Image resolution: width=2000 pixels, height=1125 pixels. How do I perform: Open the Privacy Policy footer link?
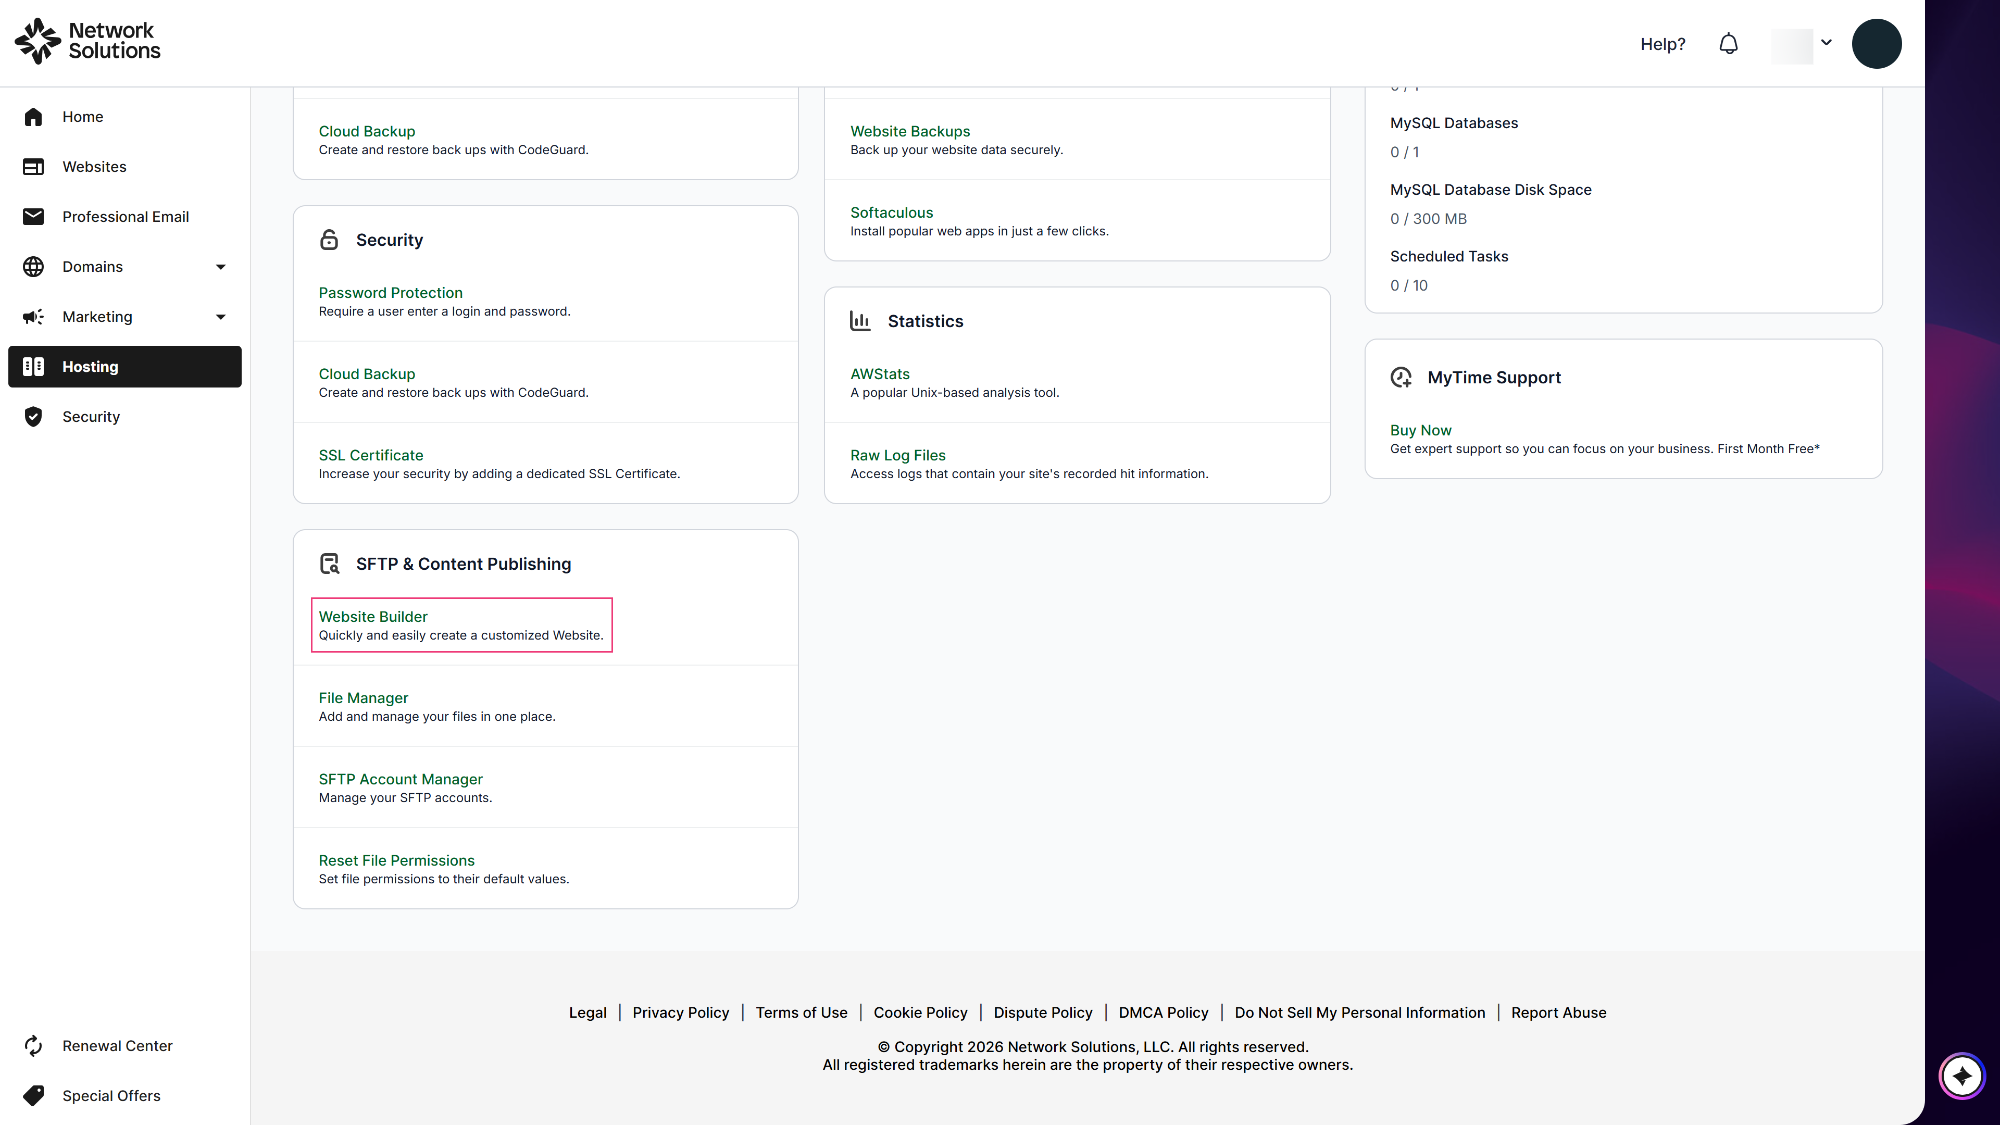[680, 1013]
